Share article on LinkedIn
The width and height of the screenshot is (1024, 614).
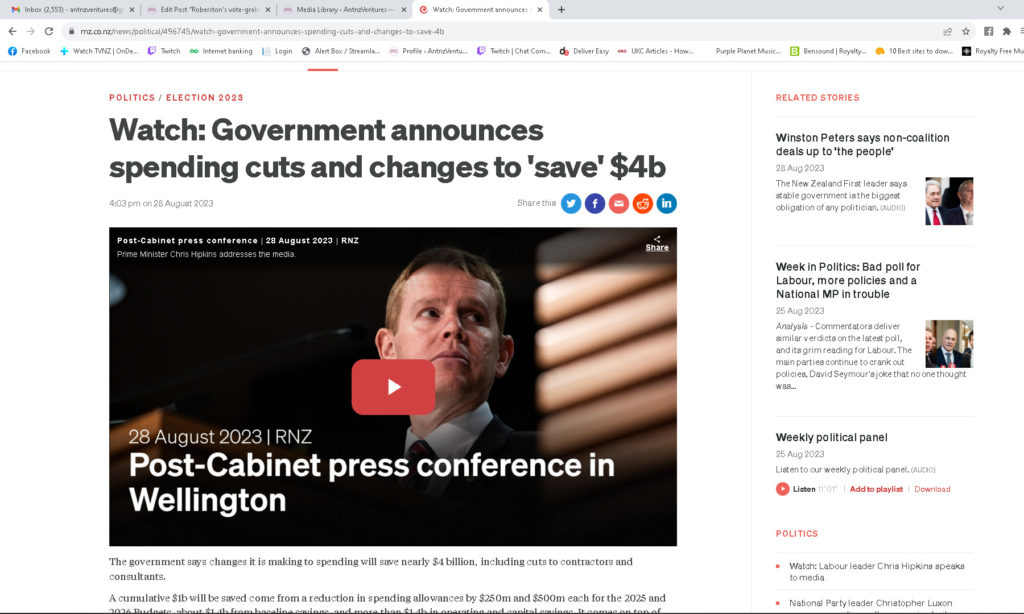[666, 204]
